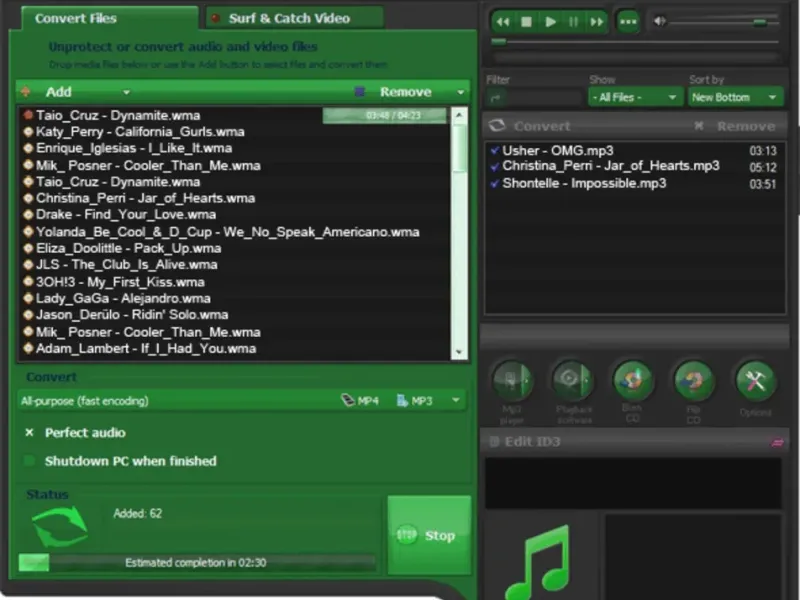Click scroll up arrow of file list

pyautogui.click(x=459, y=115)
